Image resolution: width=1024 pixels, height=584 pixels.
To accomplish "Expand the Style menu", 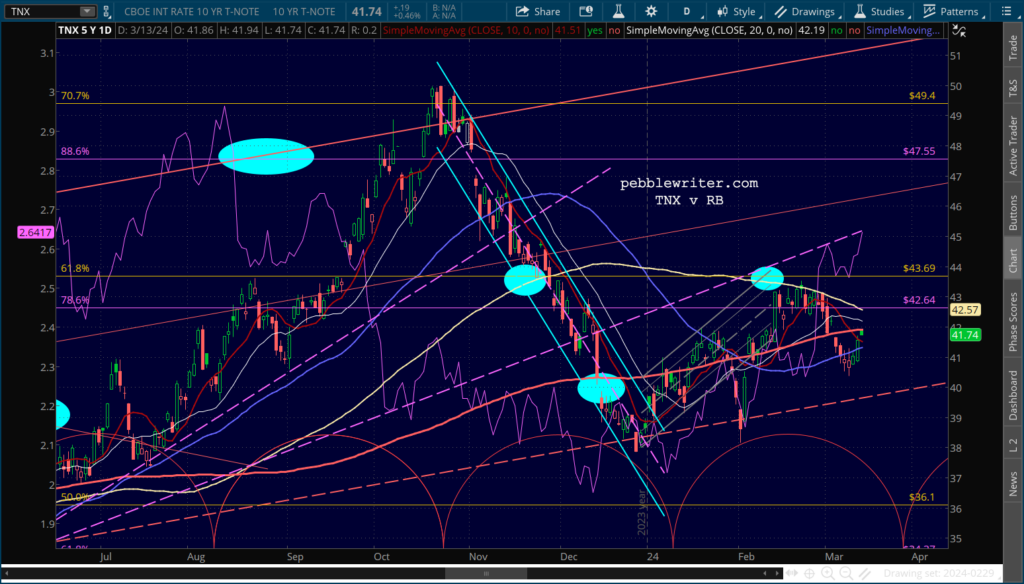I will [737, 11].
